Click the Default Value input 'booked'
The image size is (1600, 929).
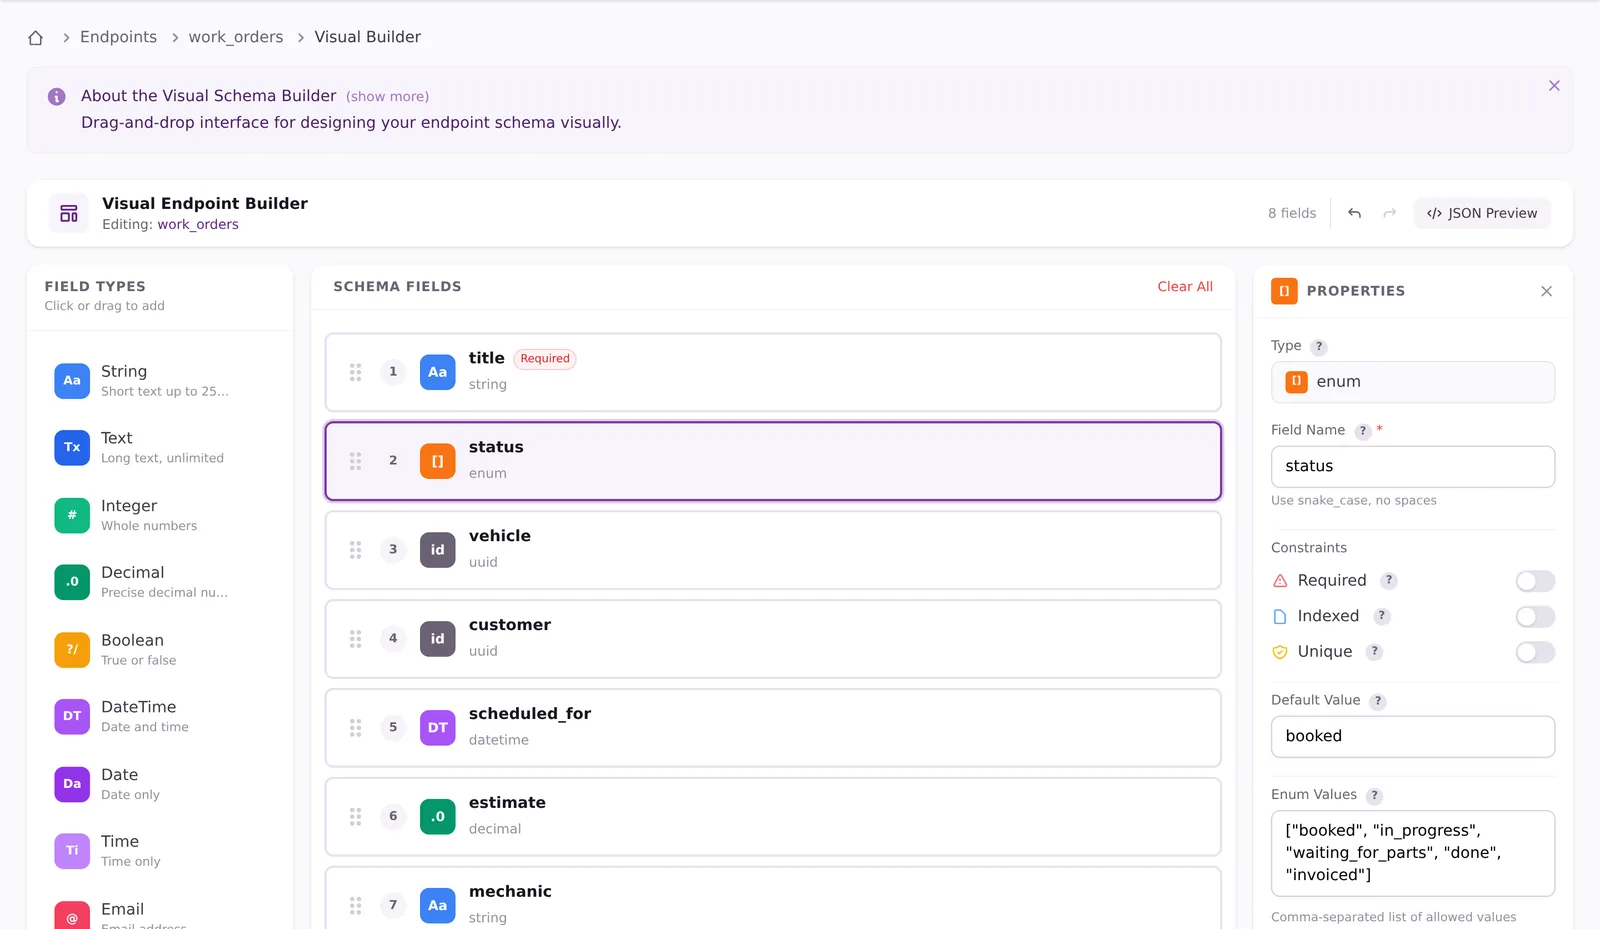[1413, 737]
